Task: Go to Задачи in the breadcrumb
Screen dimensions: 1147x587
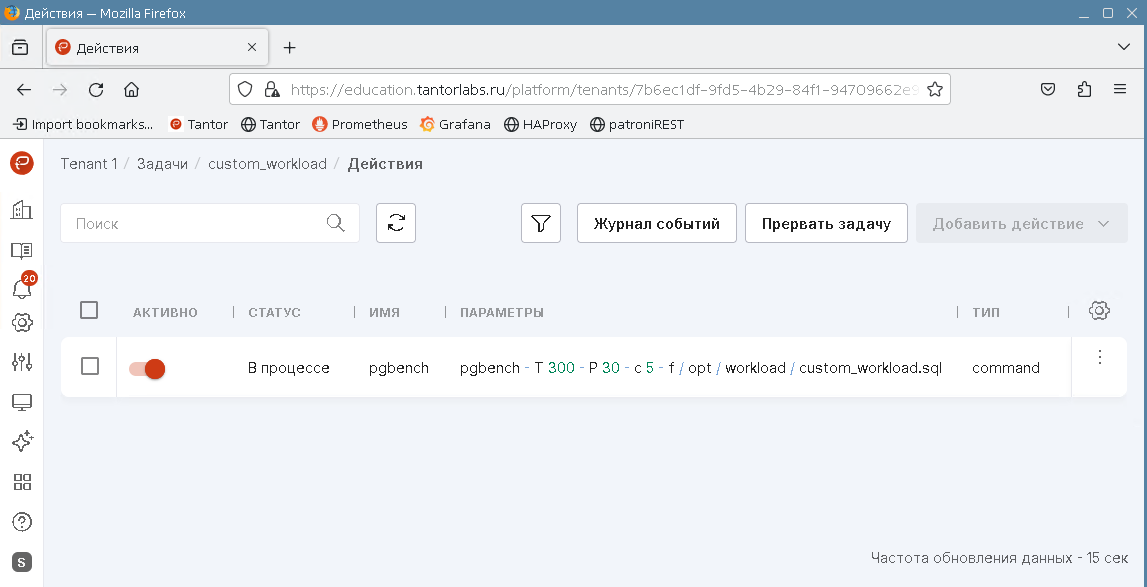Action: click(x=162, y=164)
